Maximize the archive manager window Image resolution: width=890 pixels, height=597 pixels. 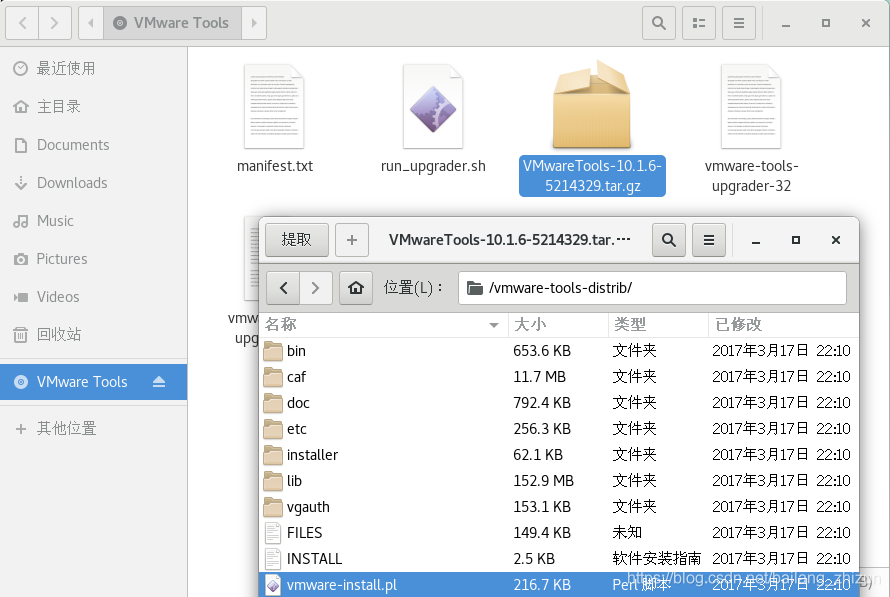pyautogui.click(x=796, y=240)
